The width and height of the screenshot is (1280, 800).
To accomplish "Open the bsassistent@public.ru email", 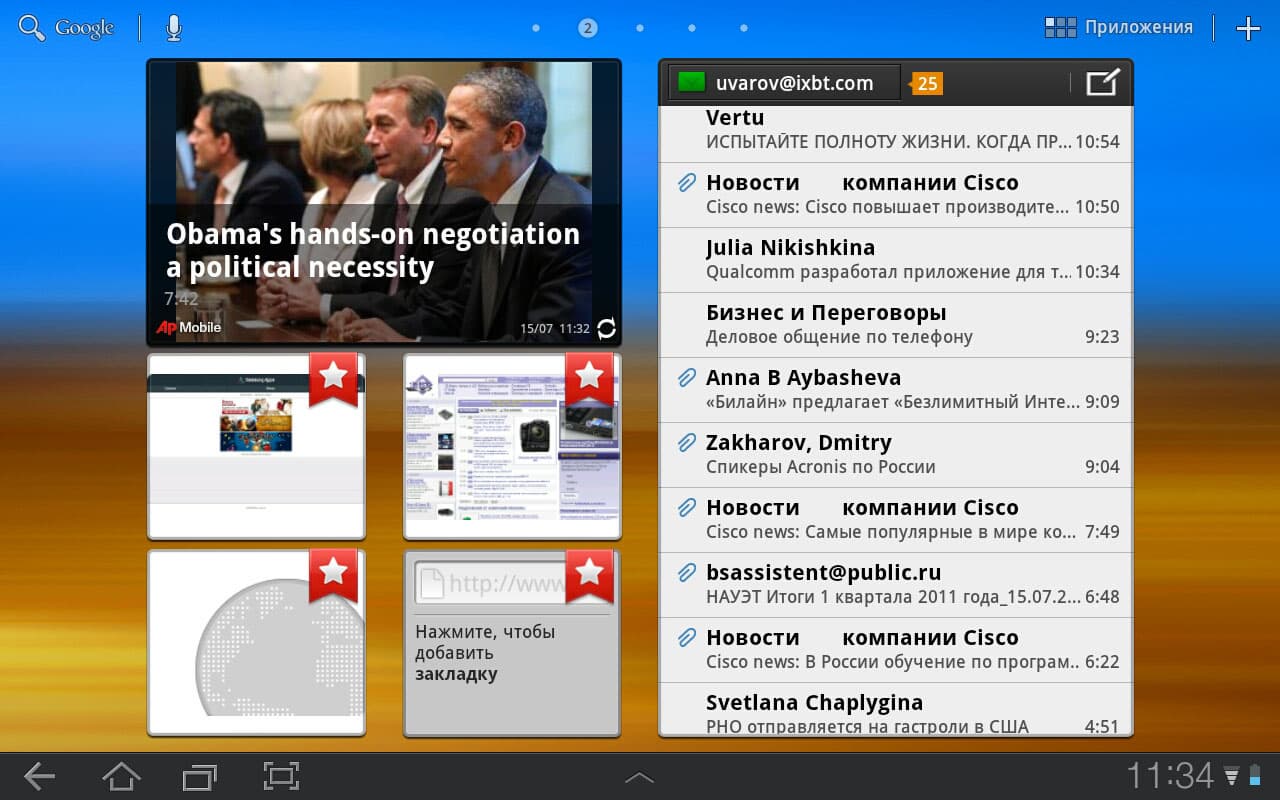I will pos(895,585).
